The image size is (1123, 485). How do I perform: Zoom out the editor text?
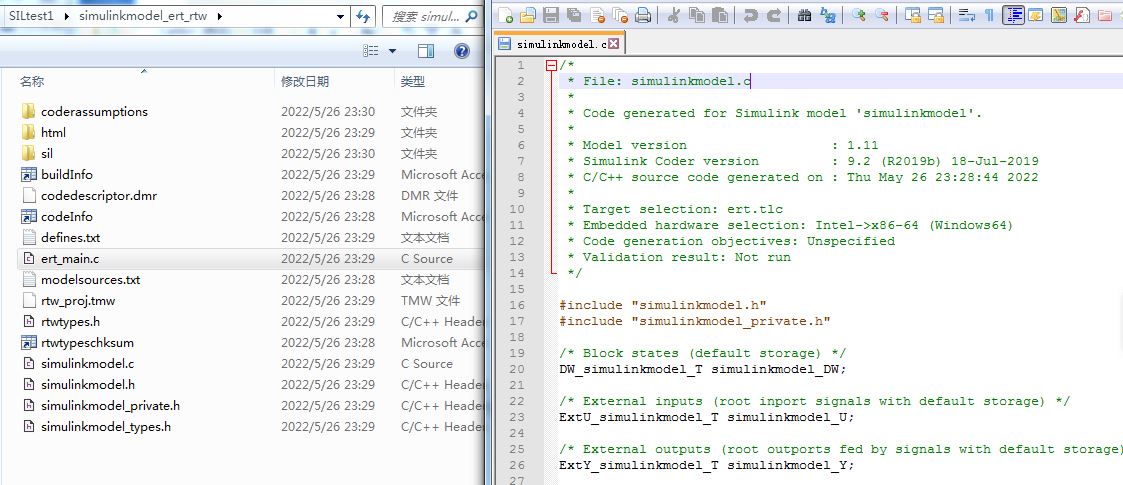[882, 14]
